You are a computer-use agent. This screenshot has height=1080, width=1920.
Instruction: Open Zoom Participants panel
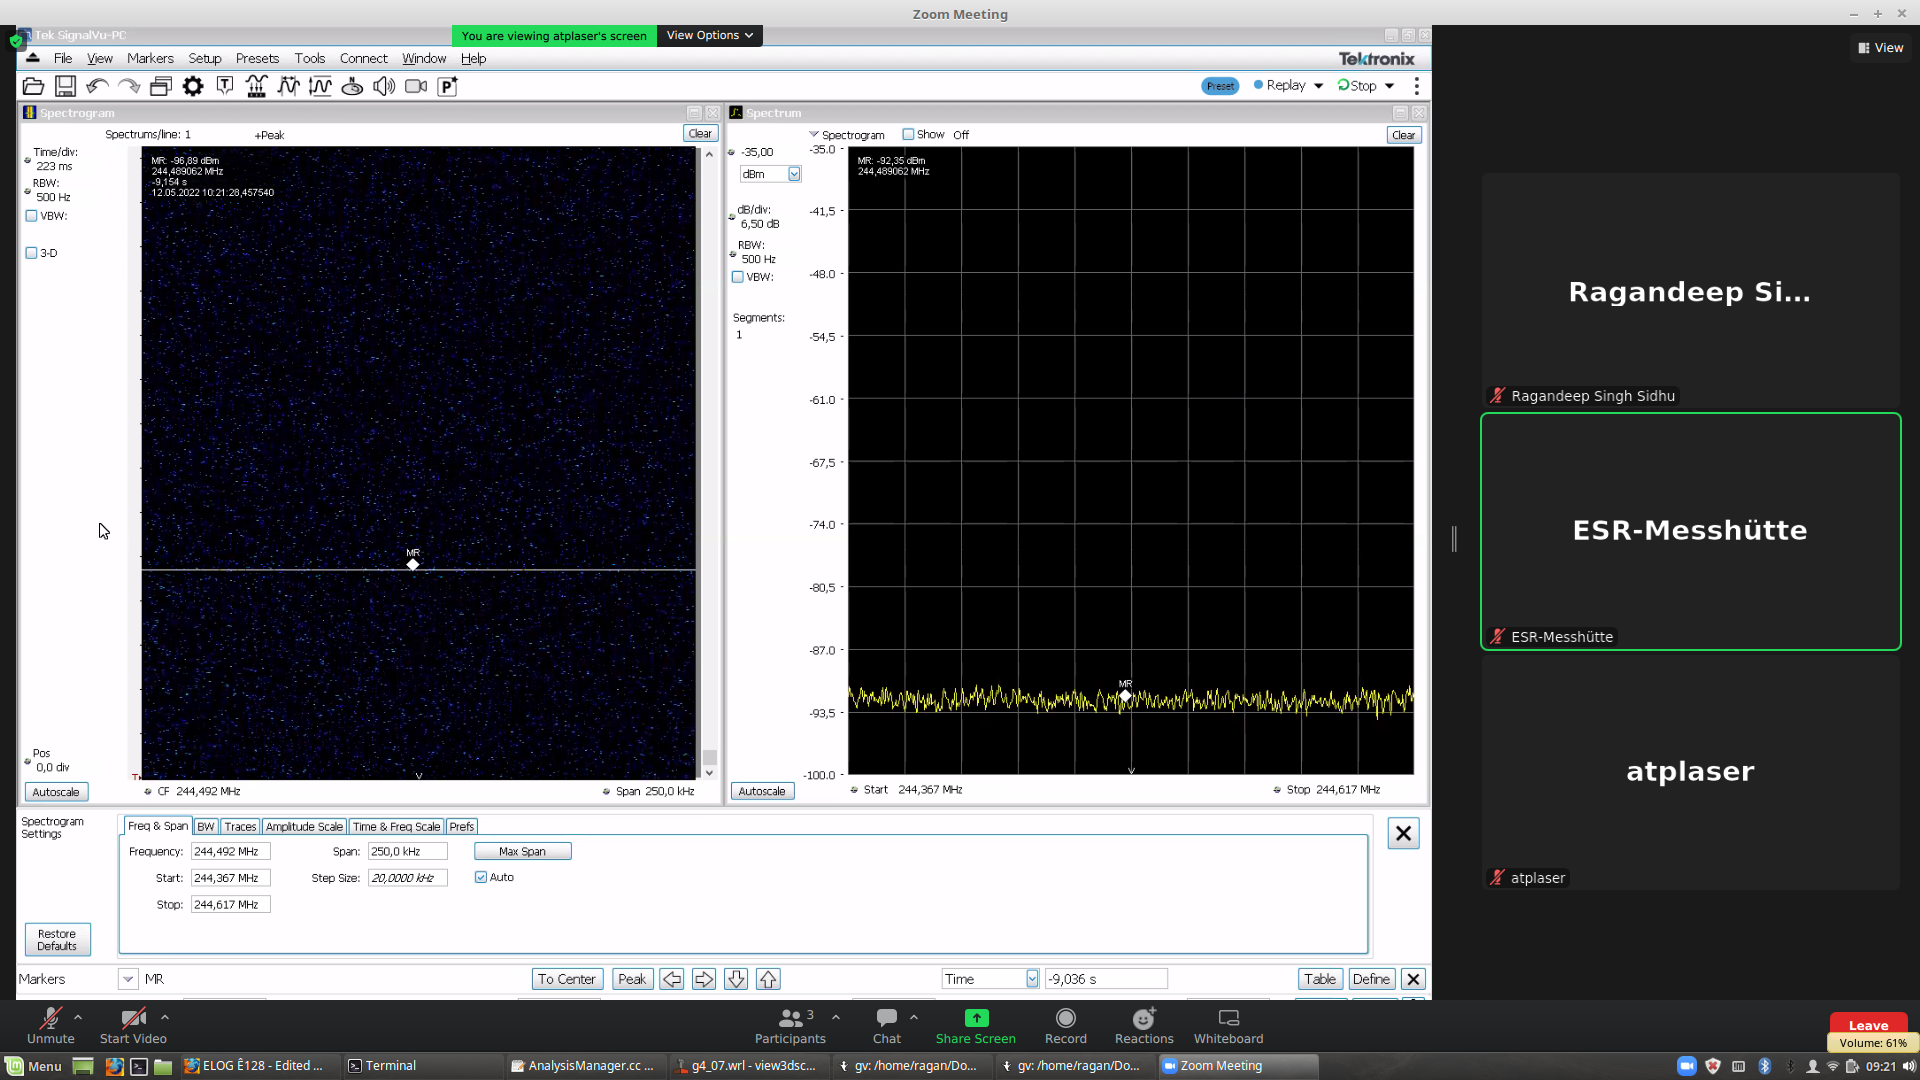click(x=790, y=1026)
